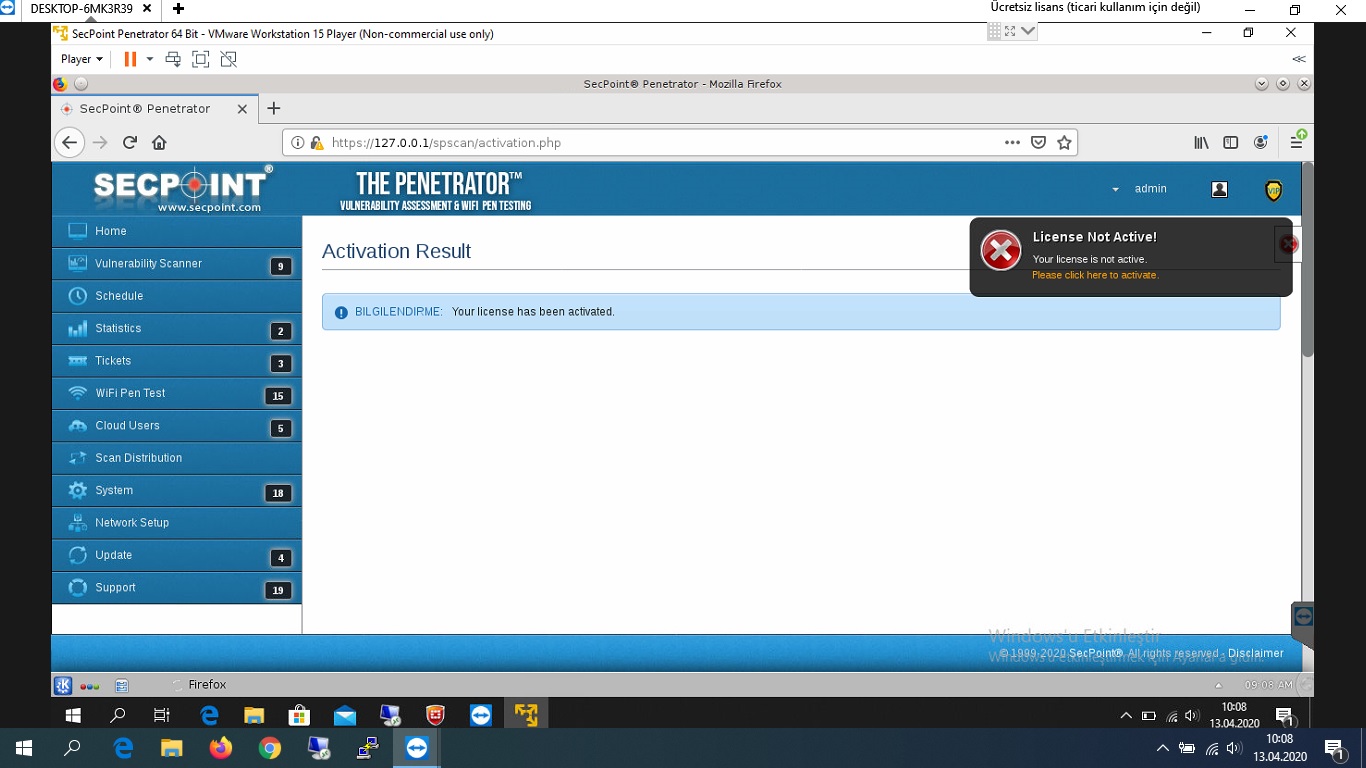Image resolution: width=1366 pixels, height=768 pixels.
Task: Expand the admin user dropdown arrow
Action: pyautogui.click(x=1115, y=190)
